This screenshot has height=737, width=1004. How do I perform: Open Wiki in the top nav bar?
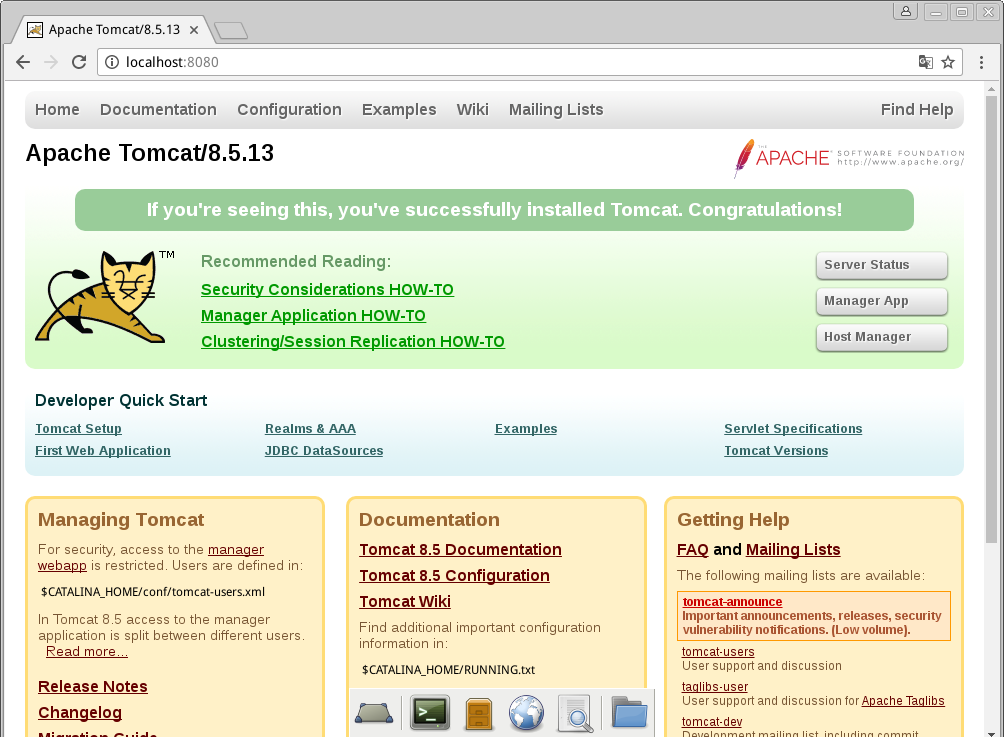click(x=473, y=109)
